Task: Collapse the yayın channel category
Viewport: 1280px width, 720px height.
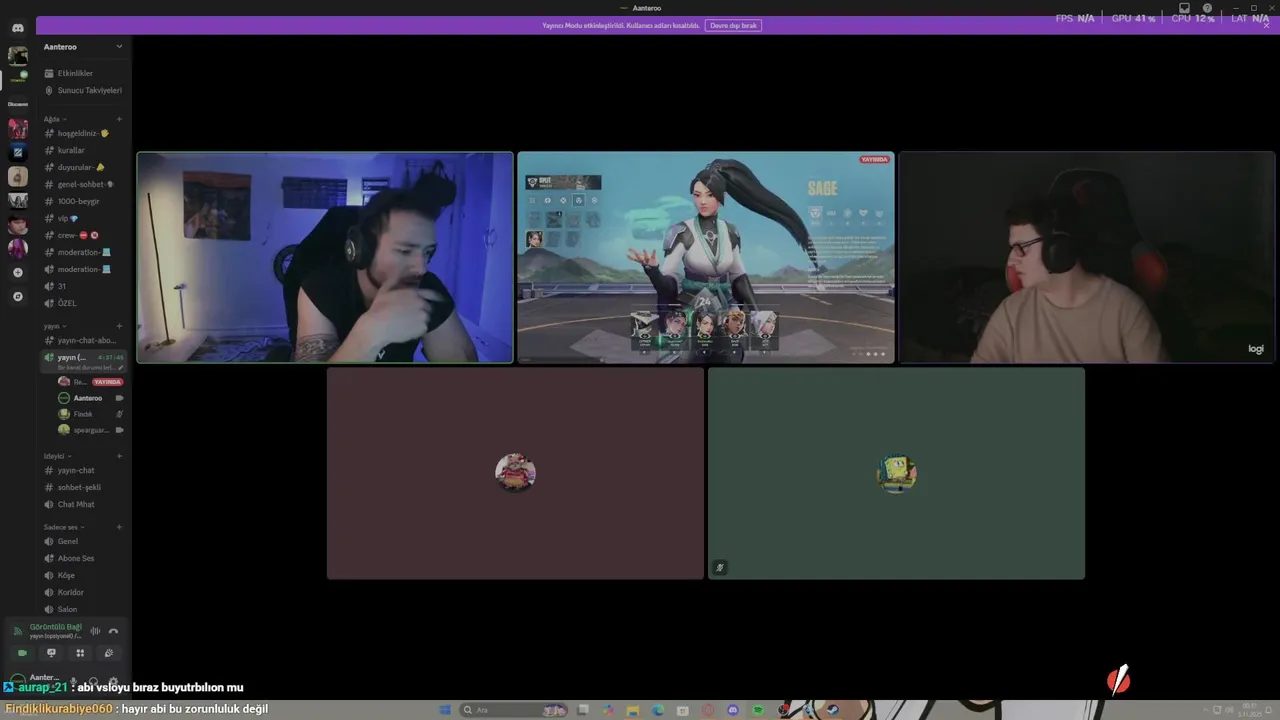Action: coord(54,326)
